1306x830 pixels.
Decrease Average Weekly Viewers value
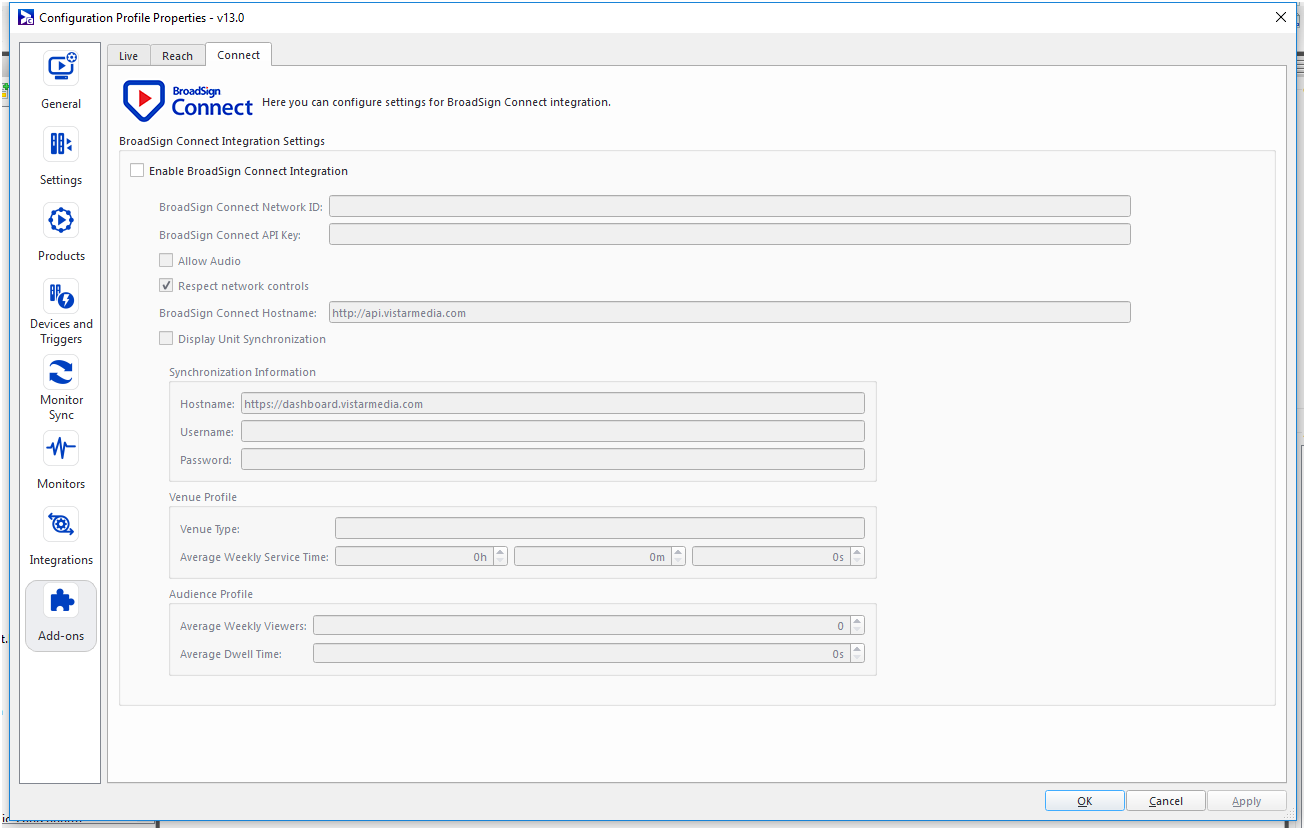[x=857, y=631]
